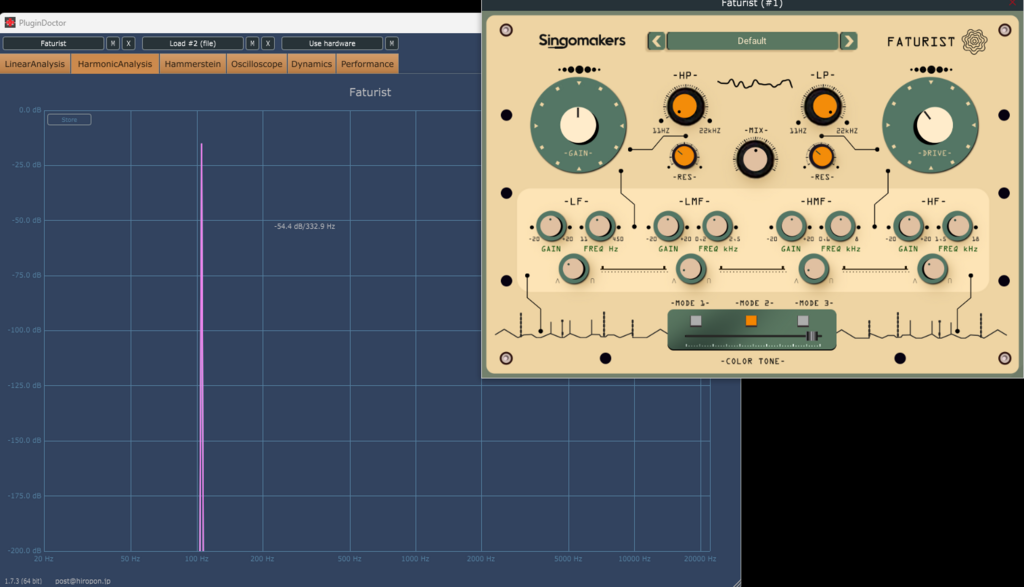Click the 1.7.3 (64 bit) version text
Viewport: 1024px width, 587px height.
[24, 581]
